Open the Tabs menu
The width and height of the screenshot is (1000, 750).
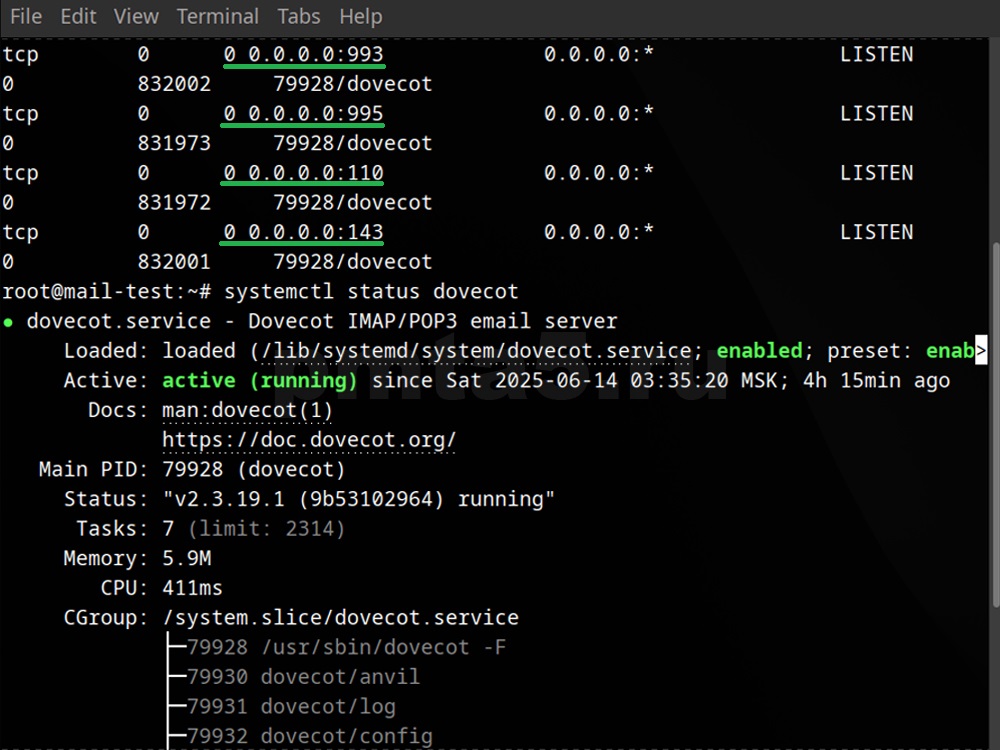coord(299,16)
